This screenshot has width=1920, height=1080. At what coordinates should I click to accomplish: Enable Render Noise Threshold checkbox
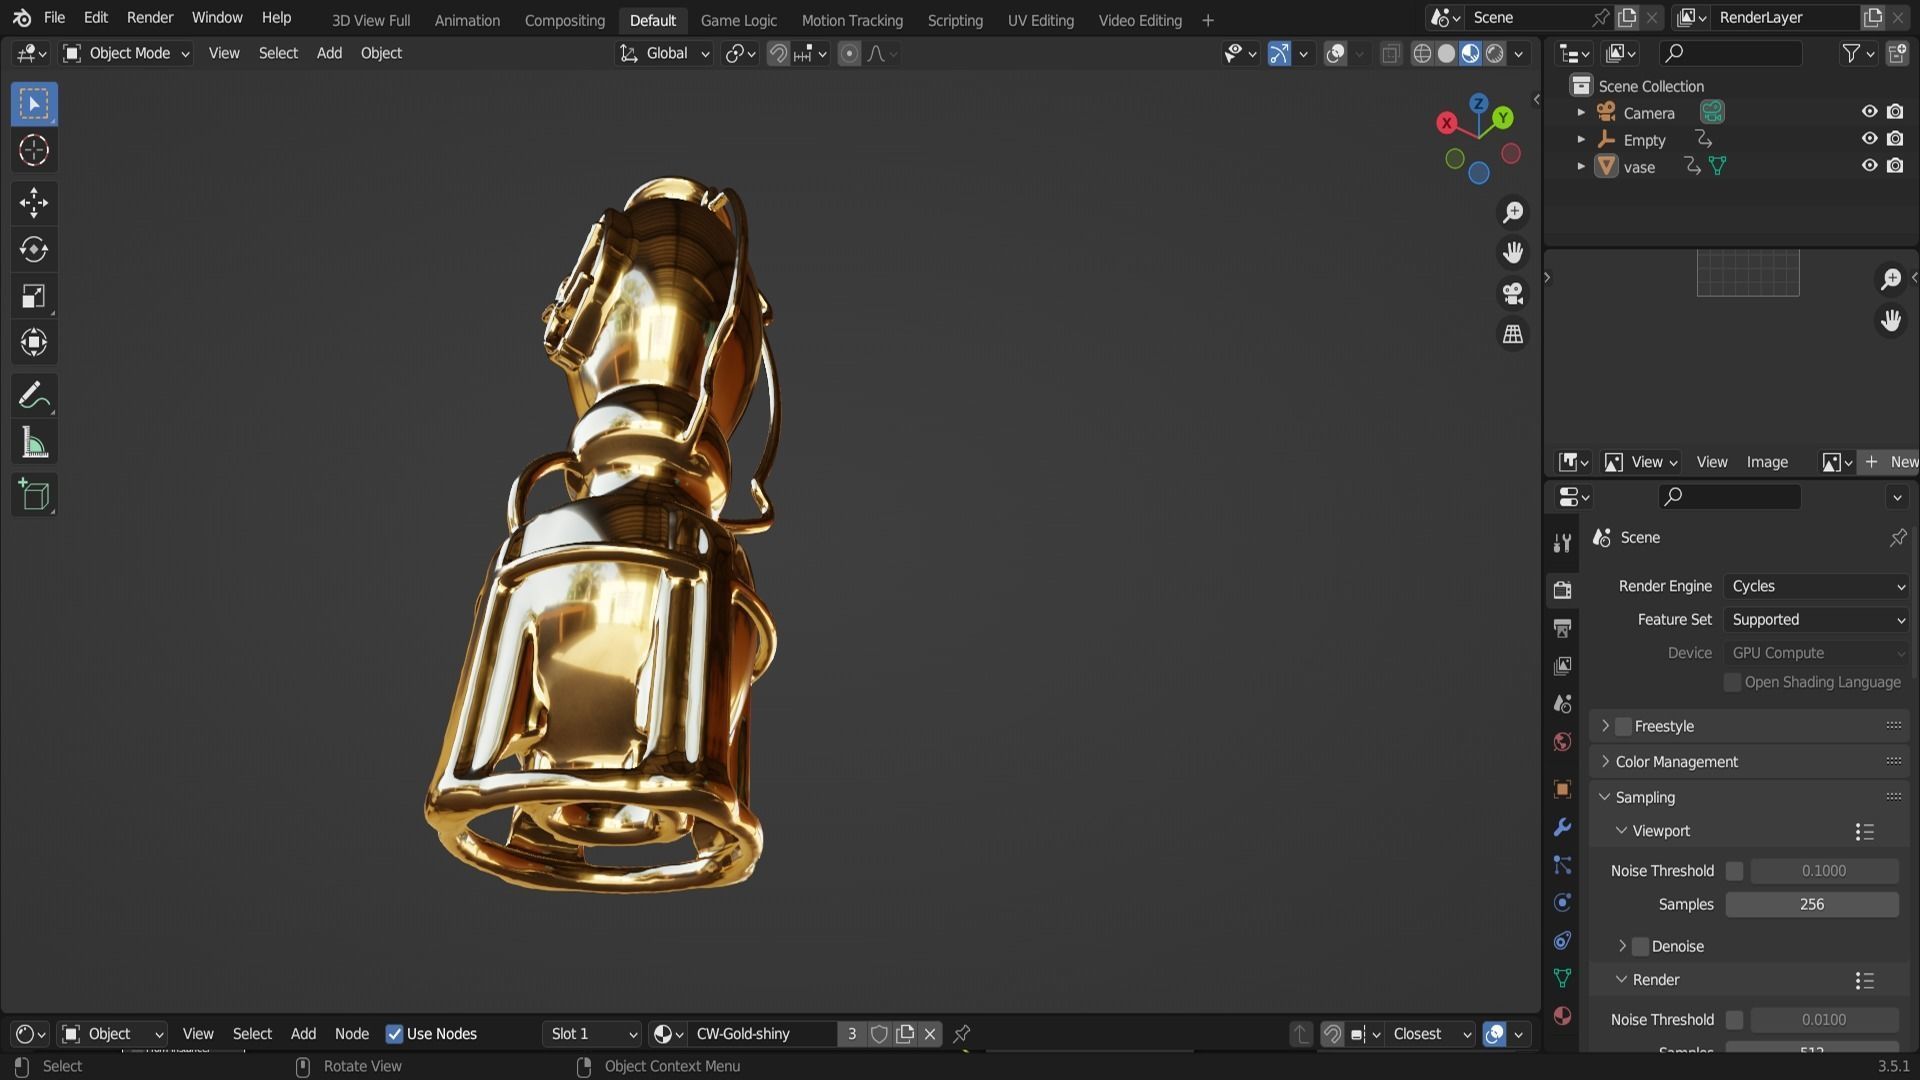1735,1020
